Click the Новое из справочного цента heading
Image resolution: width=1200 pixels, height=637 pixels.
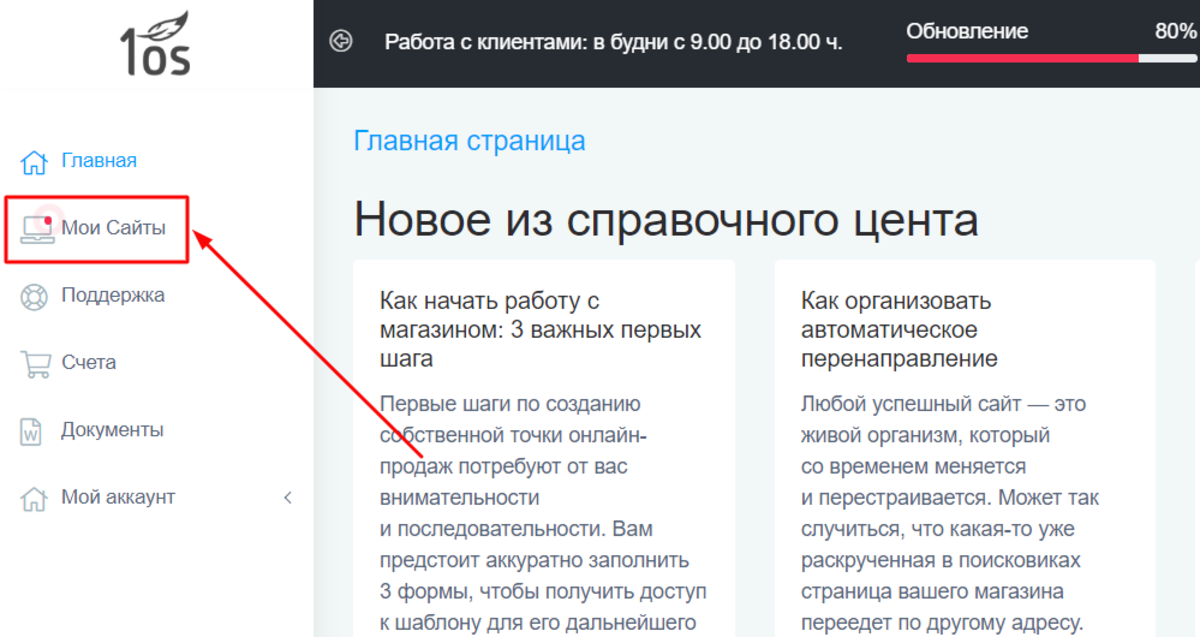tap(666, 220)
